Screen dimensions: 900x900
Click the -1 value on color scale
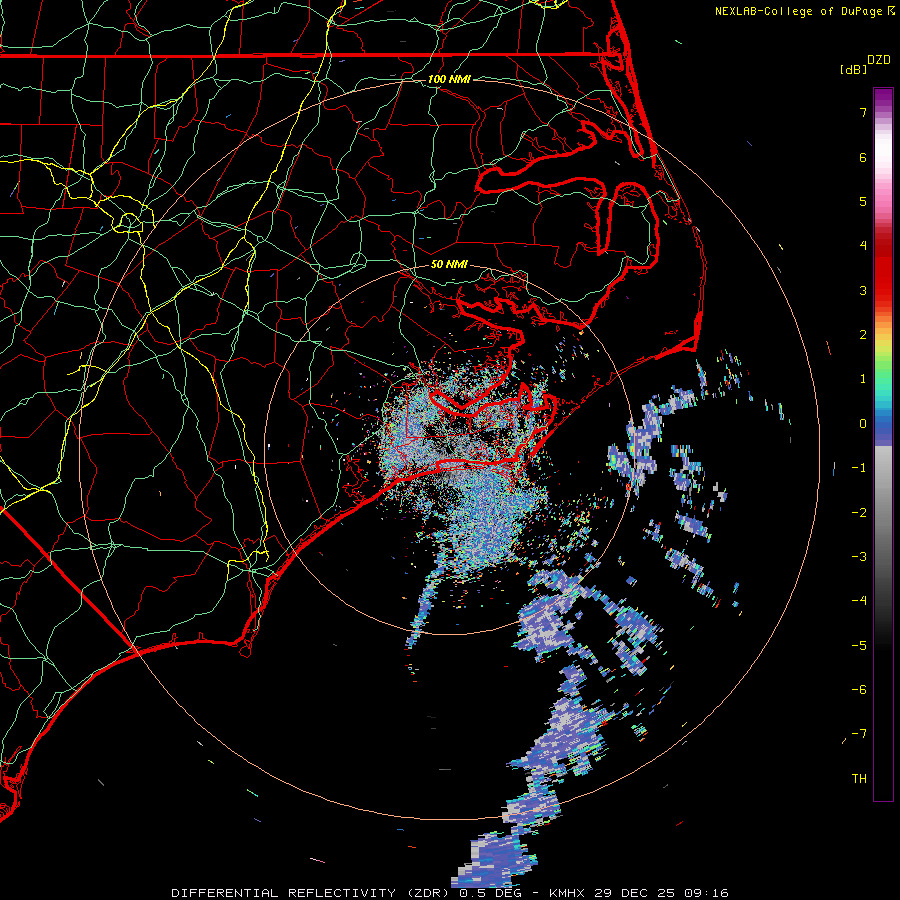[859, 468]
